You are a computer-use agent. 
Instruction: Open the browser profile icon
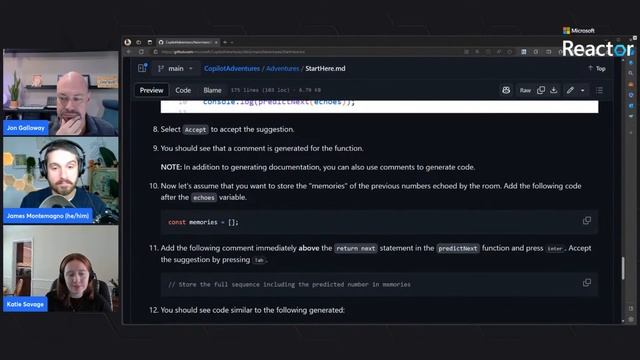(x=128, y=42)
